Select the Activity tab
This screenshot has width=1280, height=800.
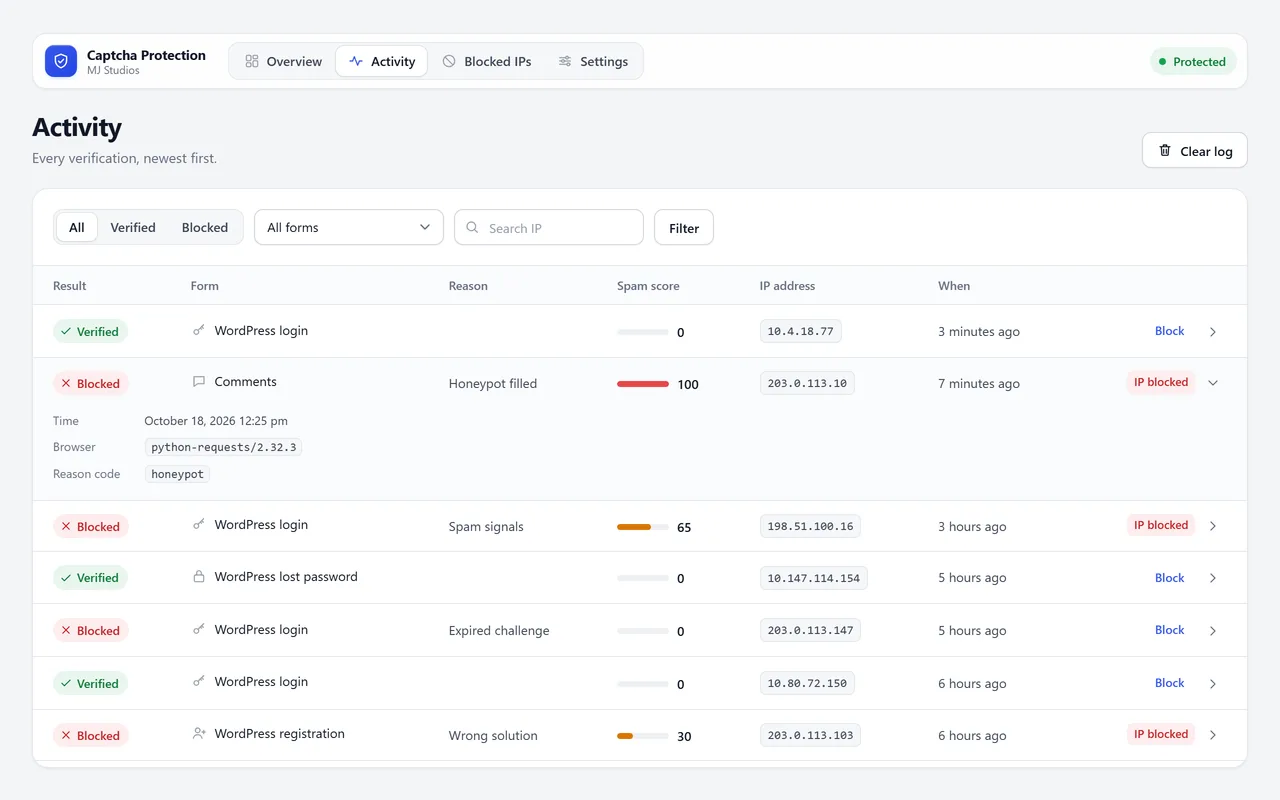pos(382,61)
